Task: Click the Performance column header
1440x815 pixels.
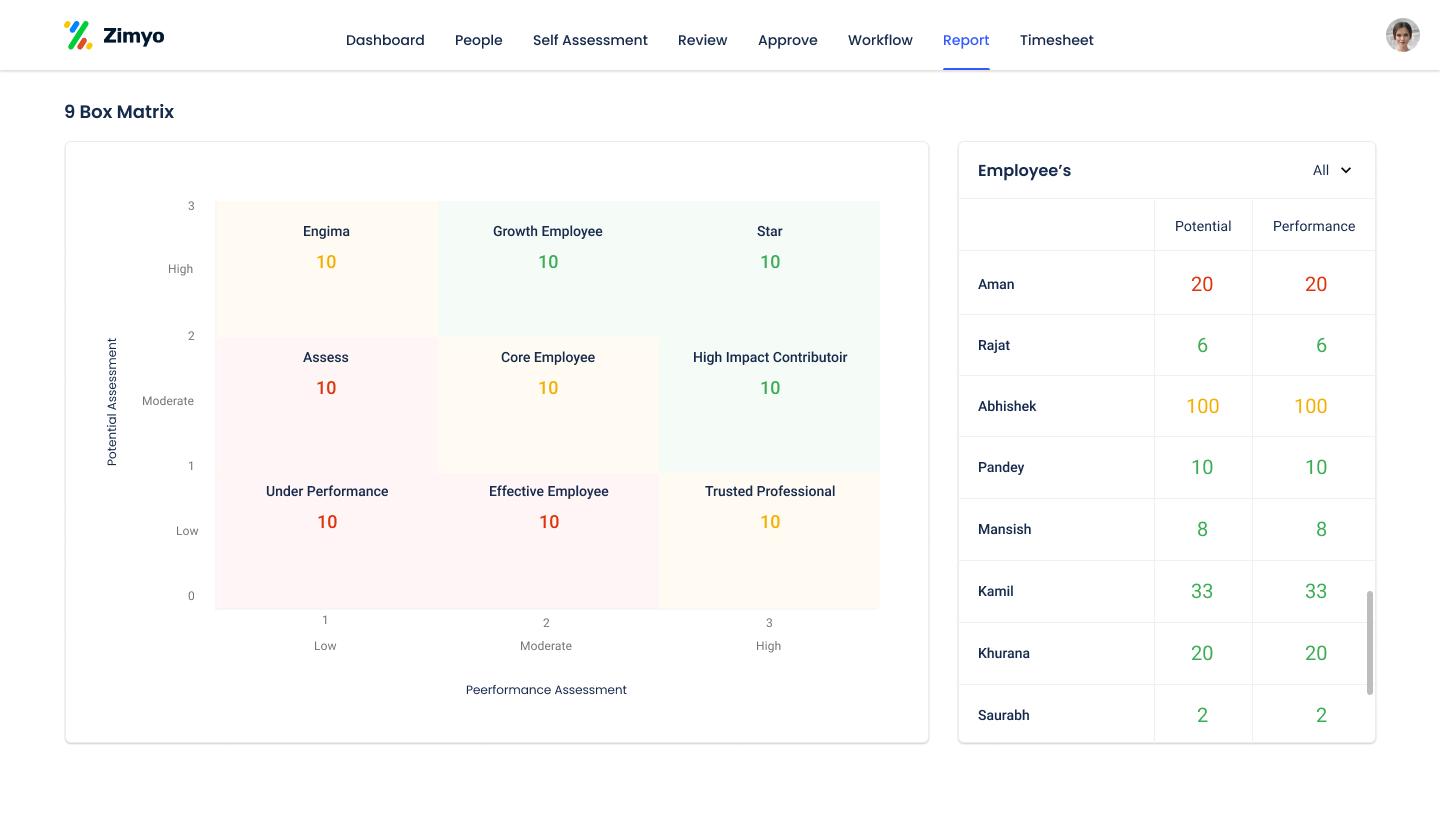Action: [x=1313, y=226]
